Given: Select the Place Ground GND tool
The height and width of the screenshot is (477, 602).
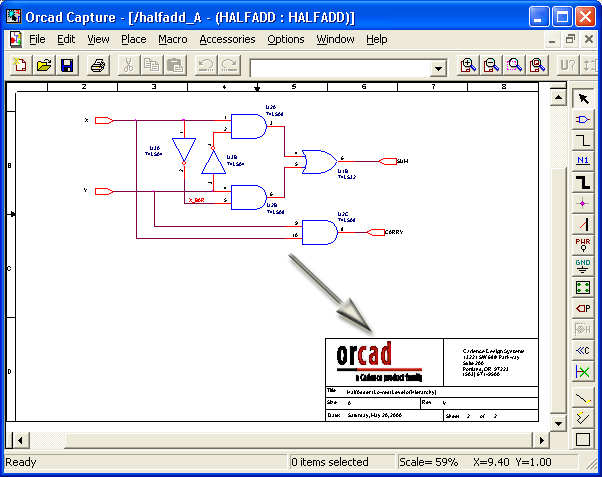Looking at the screenshot, I should click(x=583, y=265).
